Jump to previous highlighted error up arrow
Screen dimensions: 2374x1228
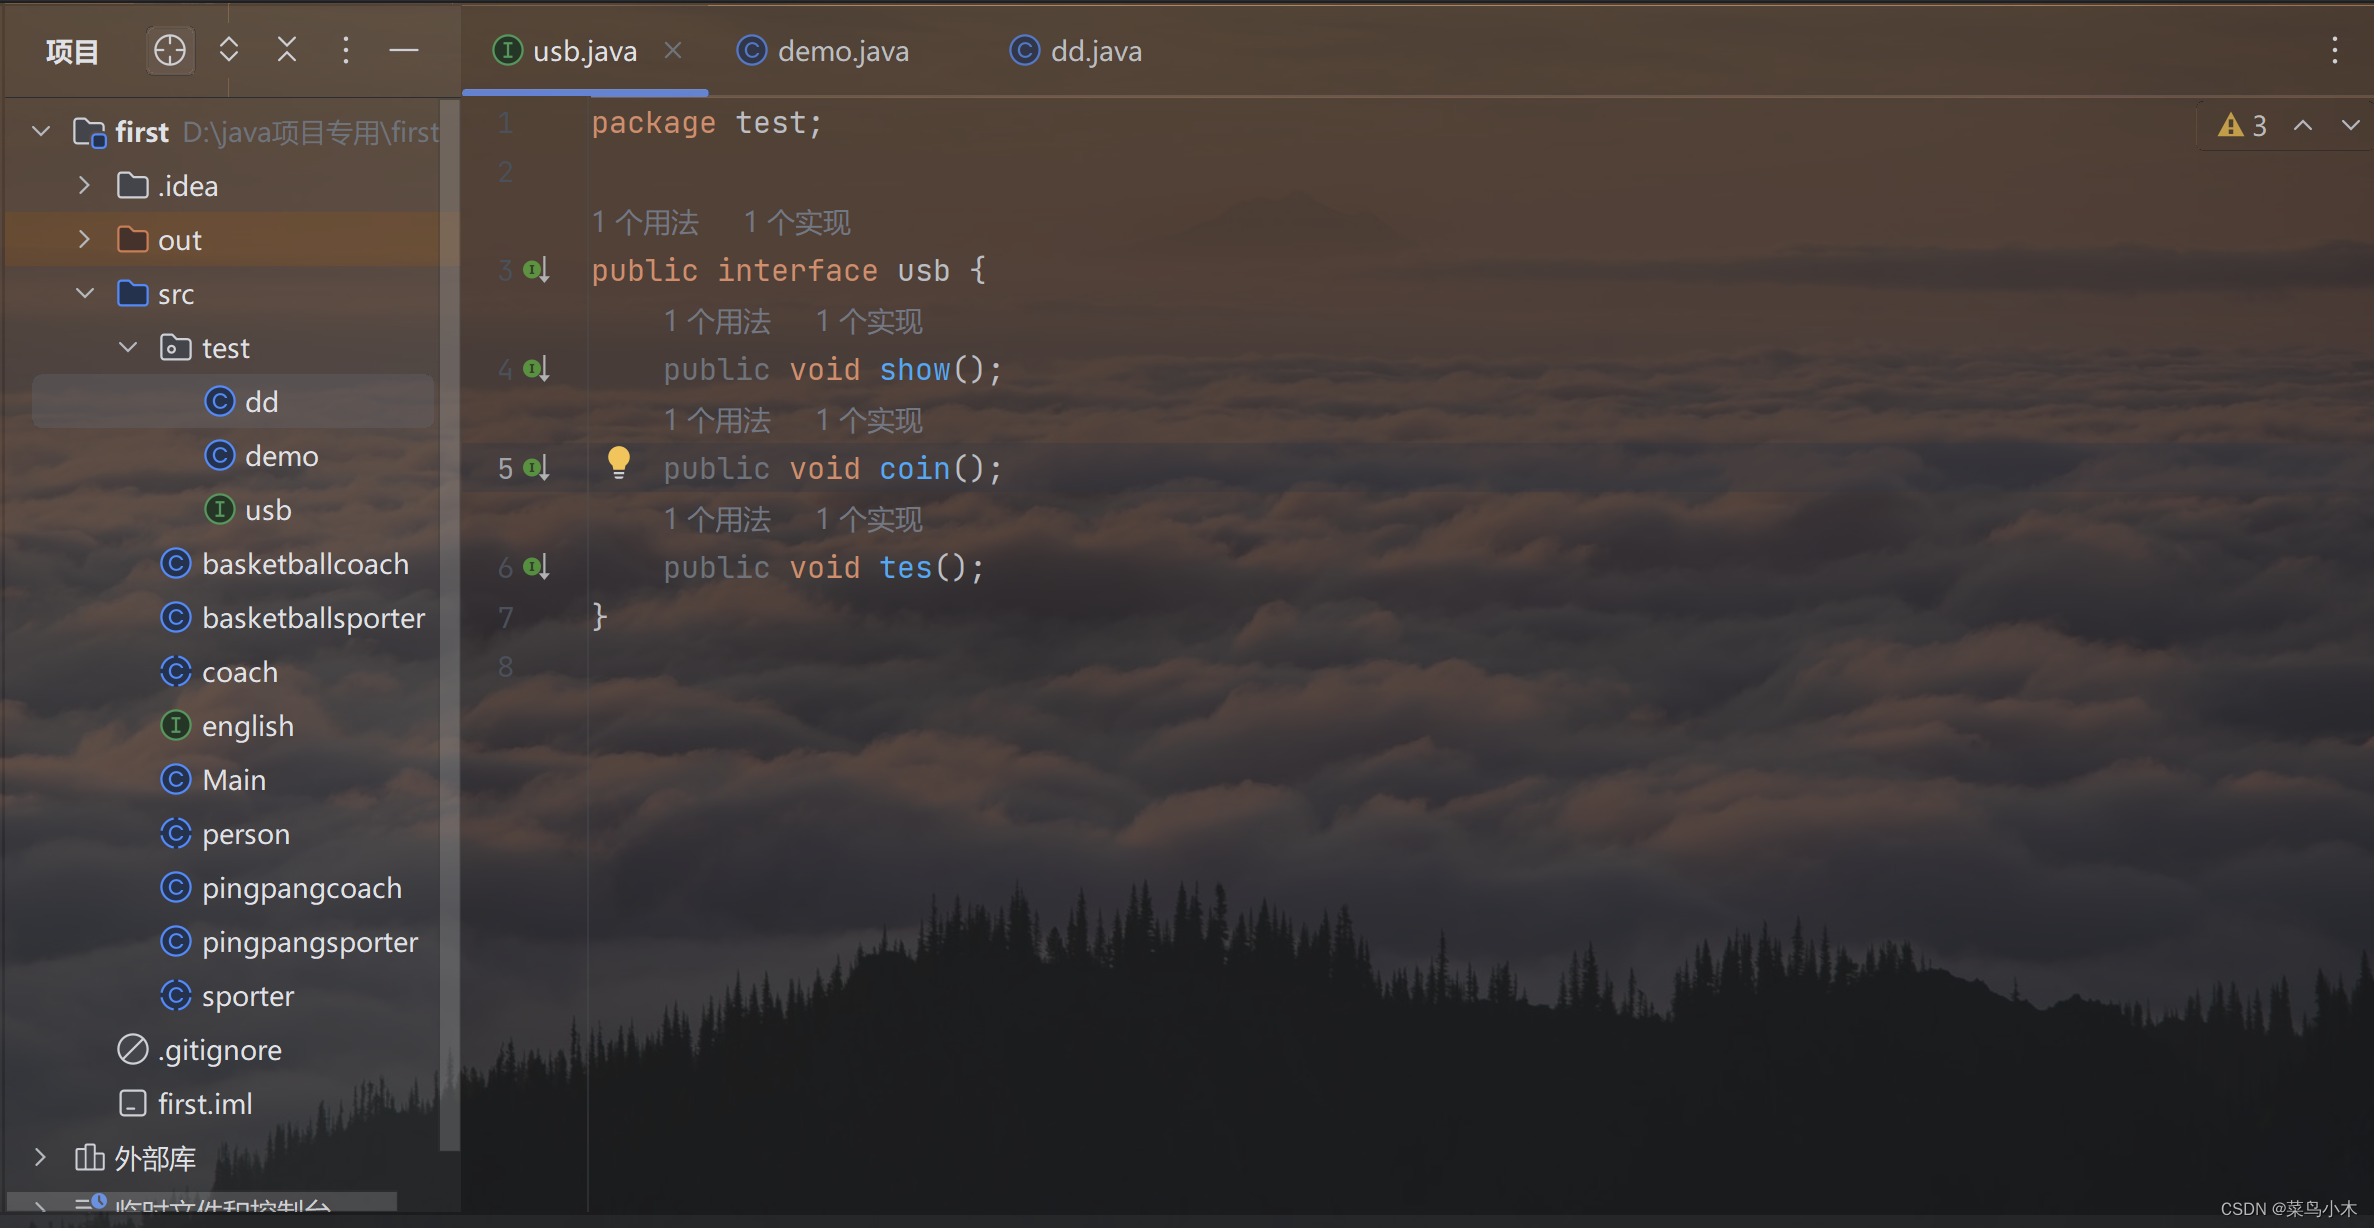(2303, 125)
